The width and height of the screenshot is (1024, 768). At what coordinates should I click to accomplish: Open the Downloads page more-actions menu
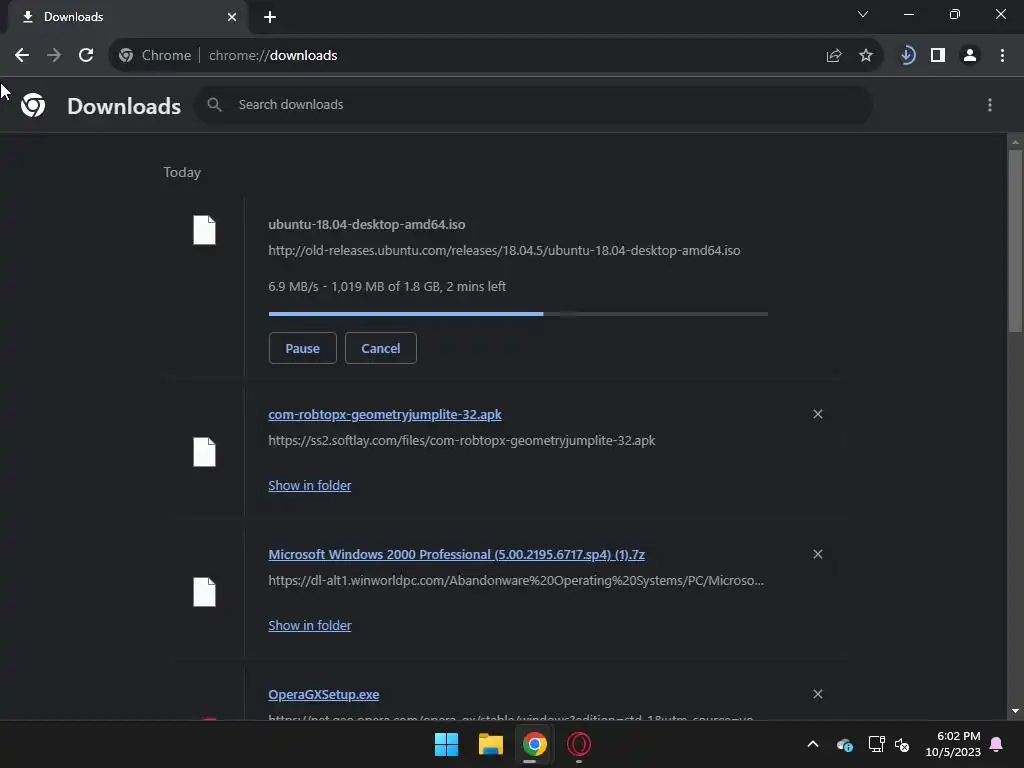[989, 105]
